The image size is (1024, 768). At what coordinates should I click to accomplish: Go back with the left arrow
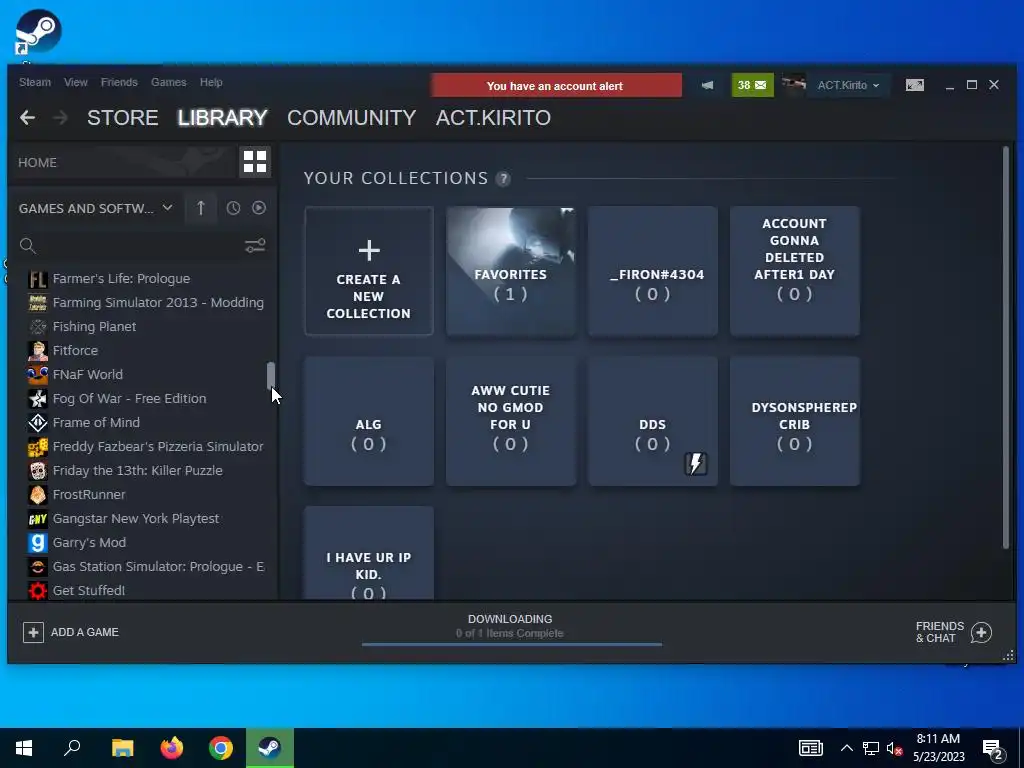click(x=27, y=118)
